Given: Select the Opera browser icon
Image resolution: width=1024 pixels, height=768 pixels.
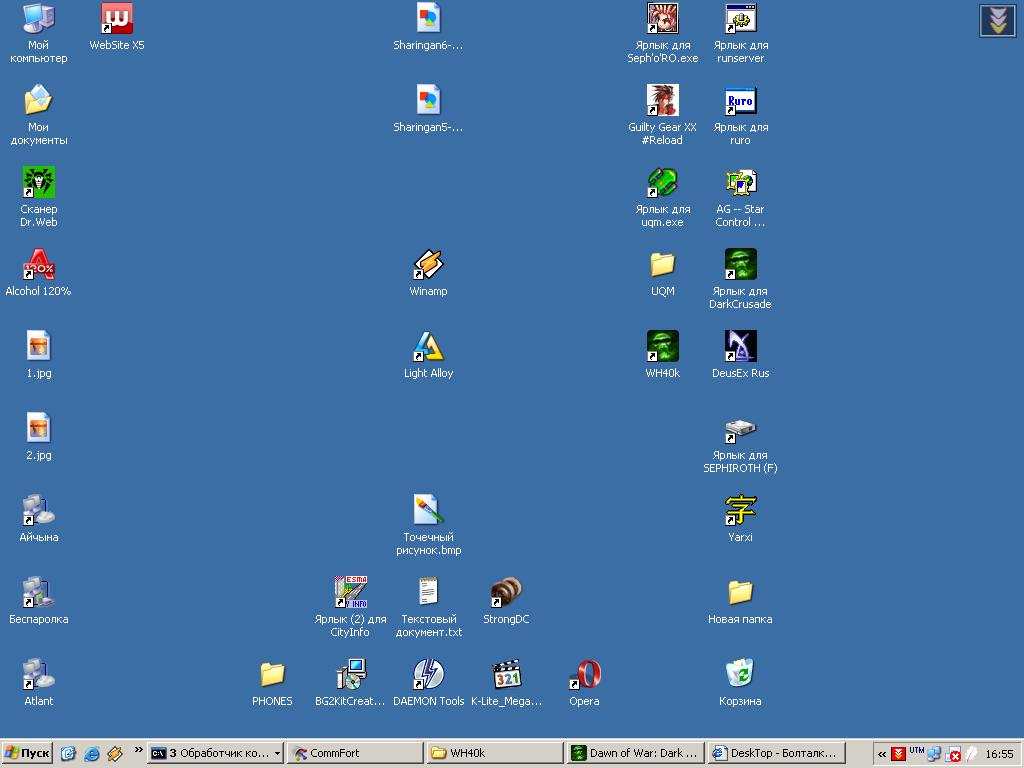Looking at the screenshot, I should tap(584, 675).
